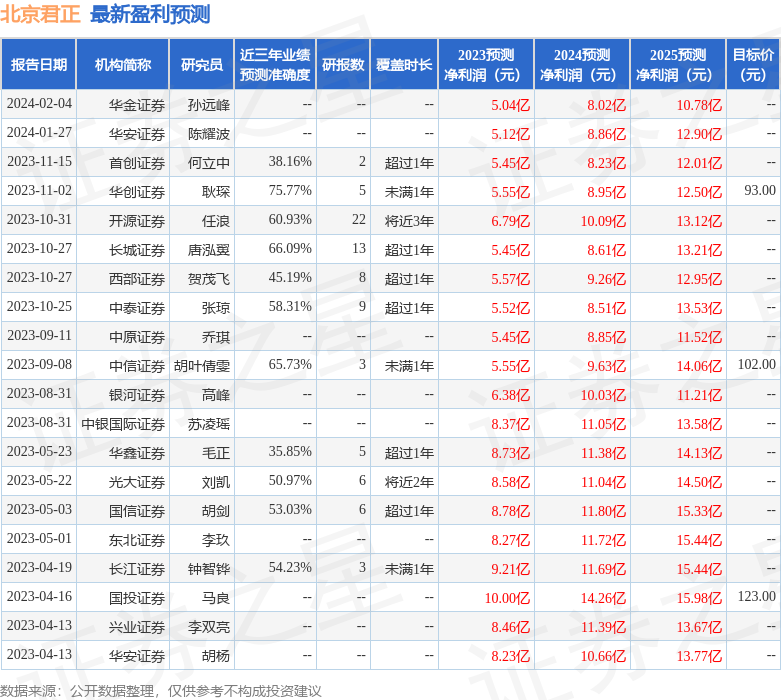Click accuracy value 38.16%
The image size is (781, 700).
tap(290, 161)
